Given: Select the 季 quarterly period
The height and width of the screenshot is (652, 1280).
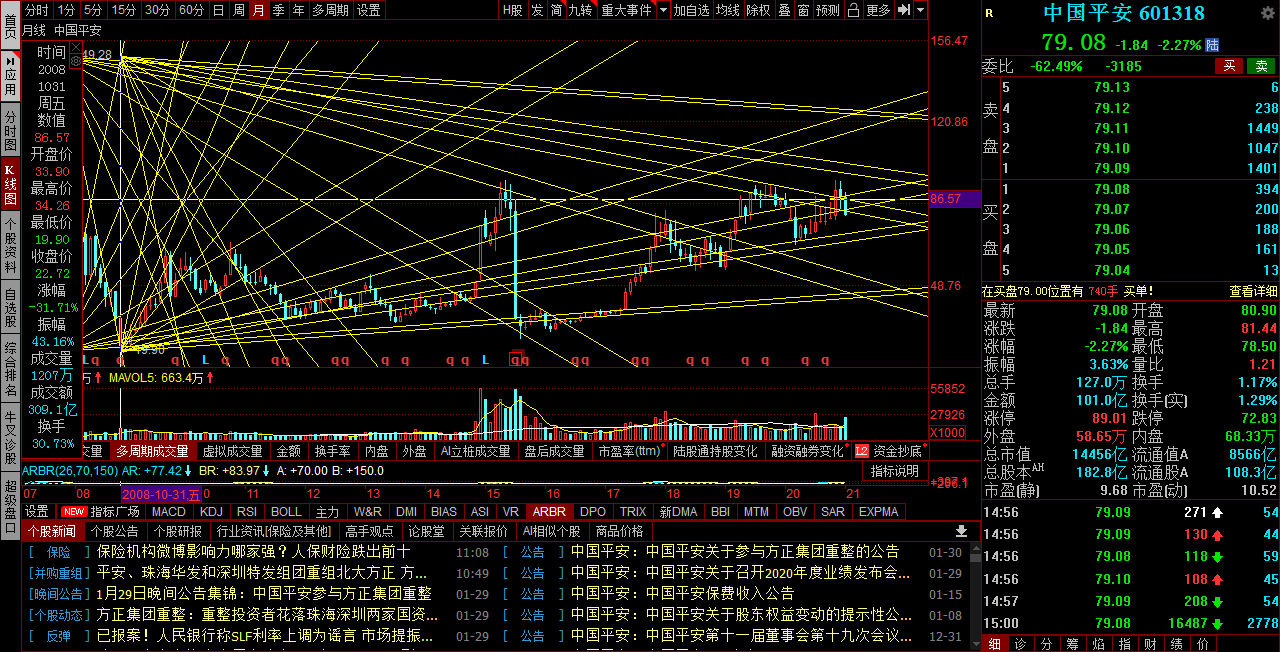Looking at the screenshot, I should pos(278,10).
